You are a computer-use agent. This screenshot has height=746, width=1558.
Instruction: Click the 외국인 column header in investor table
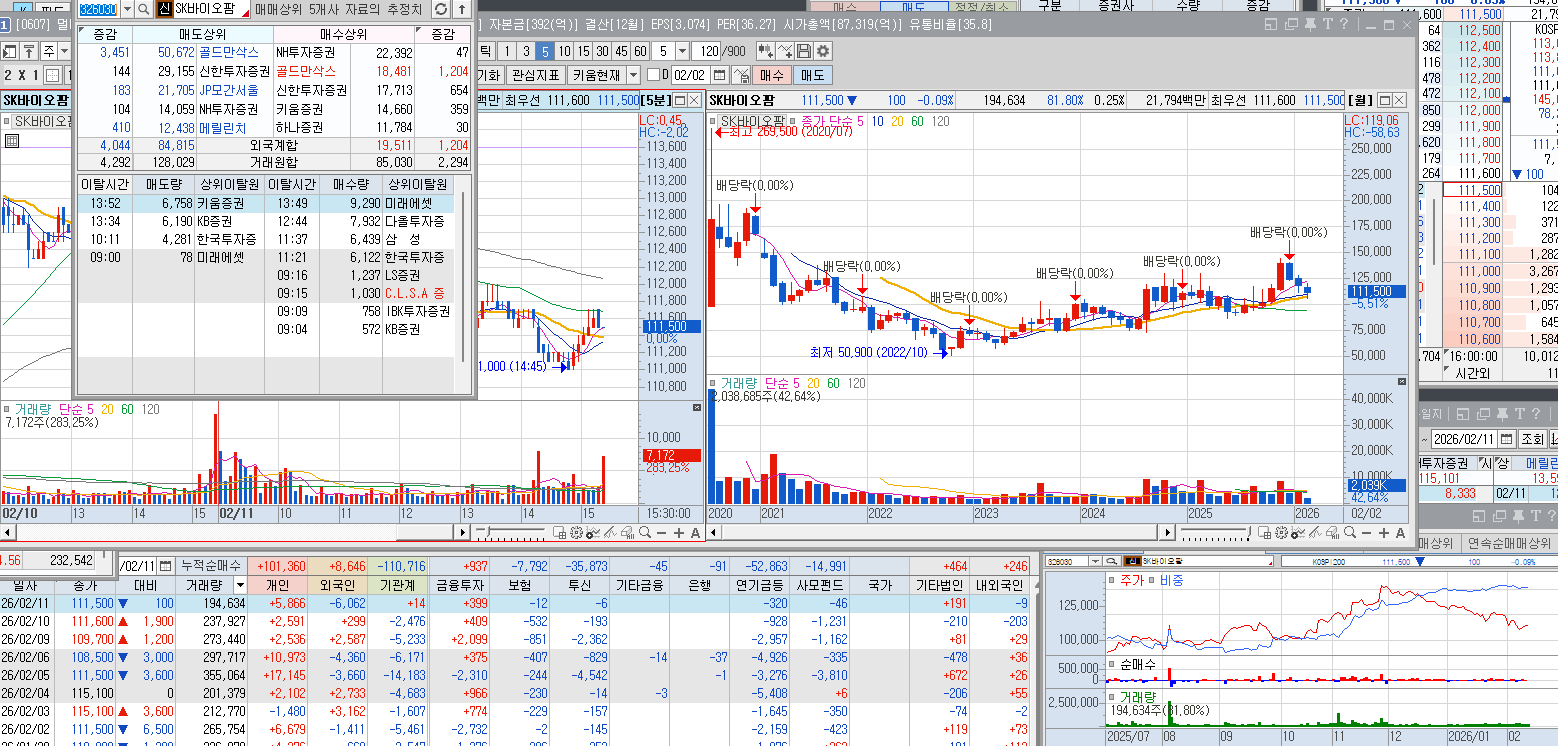click(x=338, y=585)
